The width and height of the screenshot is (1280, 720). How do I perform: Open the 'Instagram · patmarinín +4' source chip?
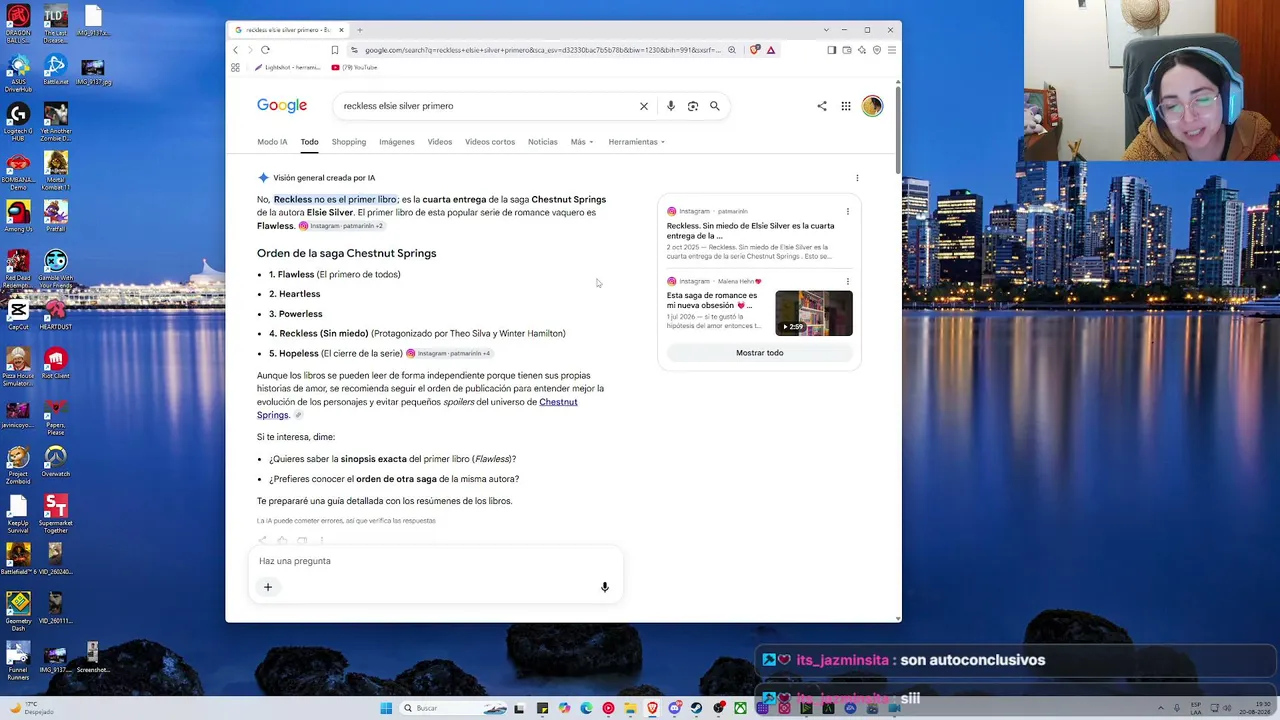(x=449, y=353)
